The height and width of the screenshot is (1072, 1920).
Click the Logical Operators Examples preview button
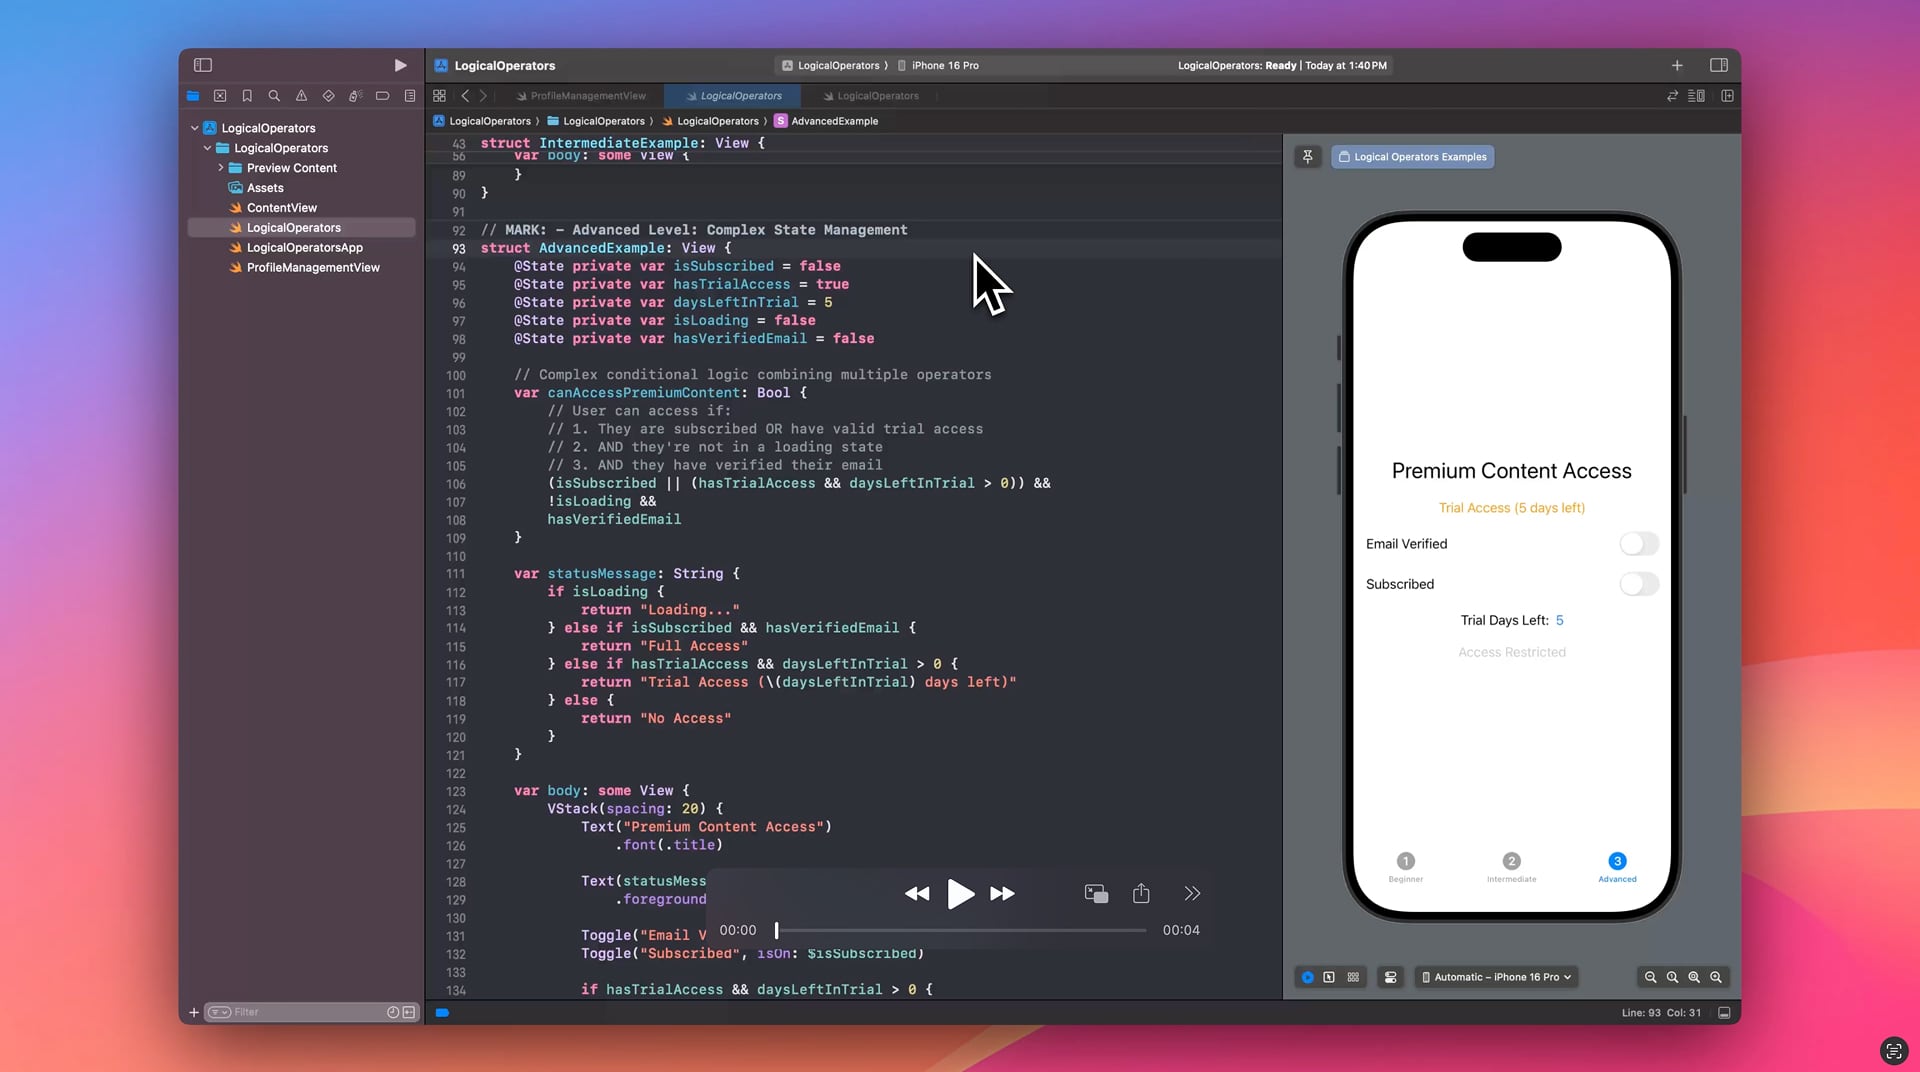click(1412, 157)
